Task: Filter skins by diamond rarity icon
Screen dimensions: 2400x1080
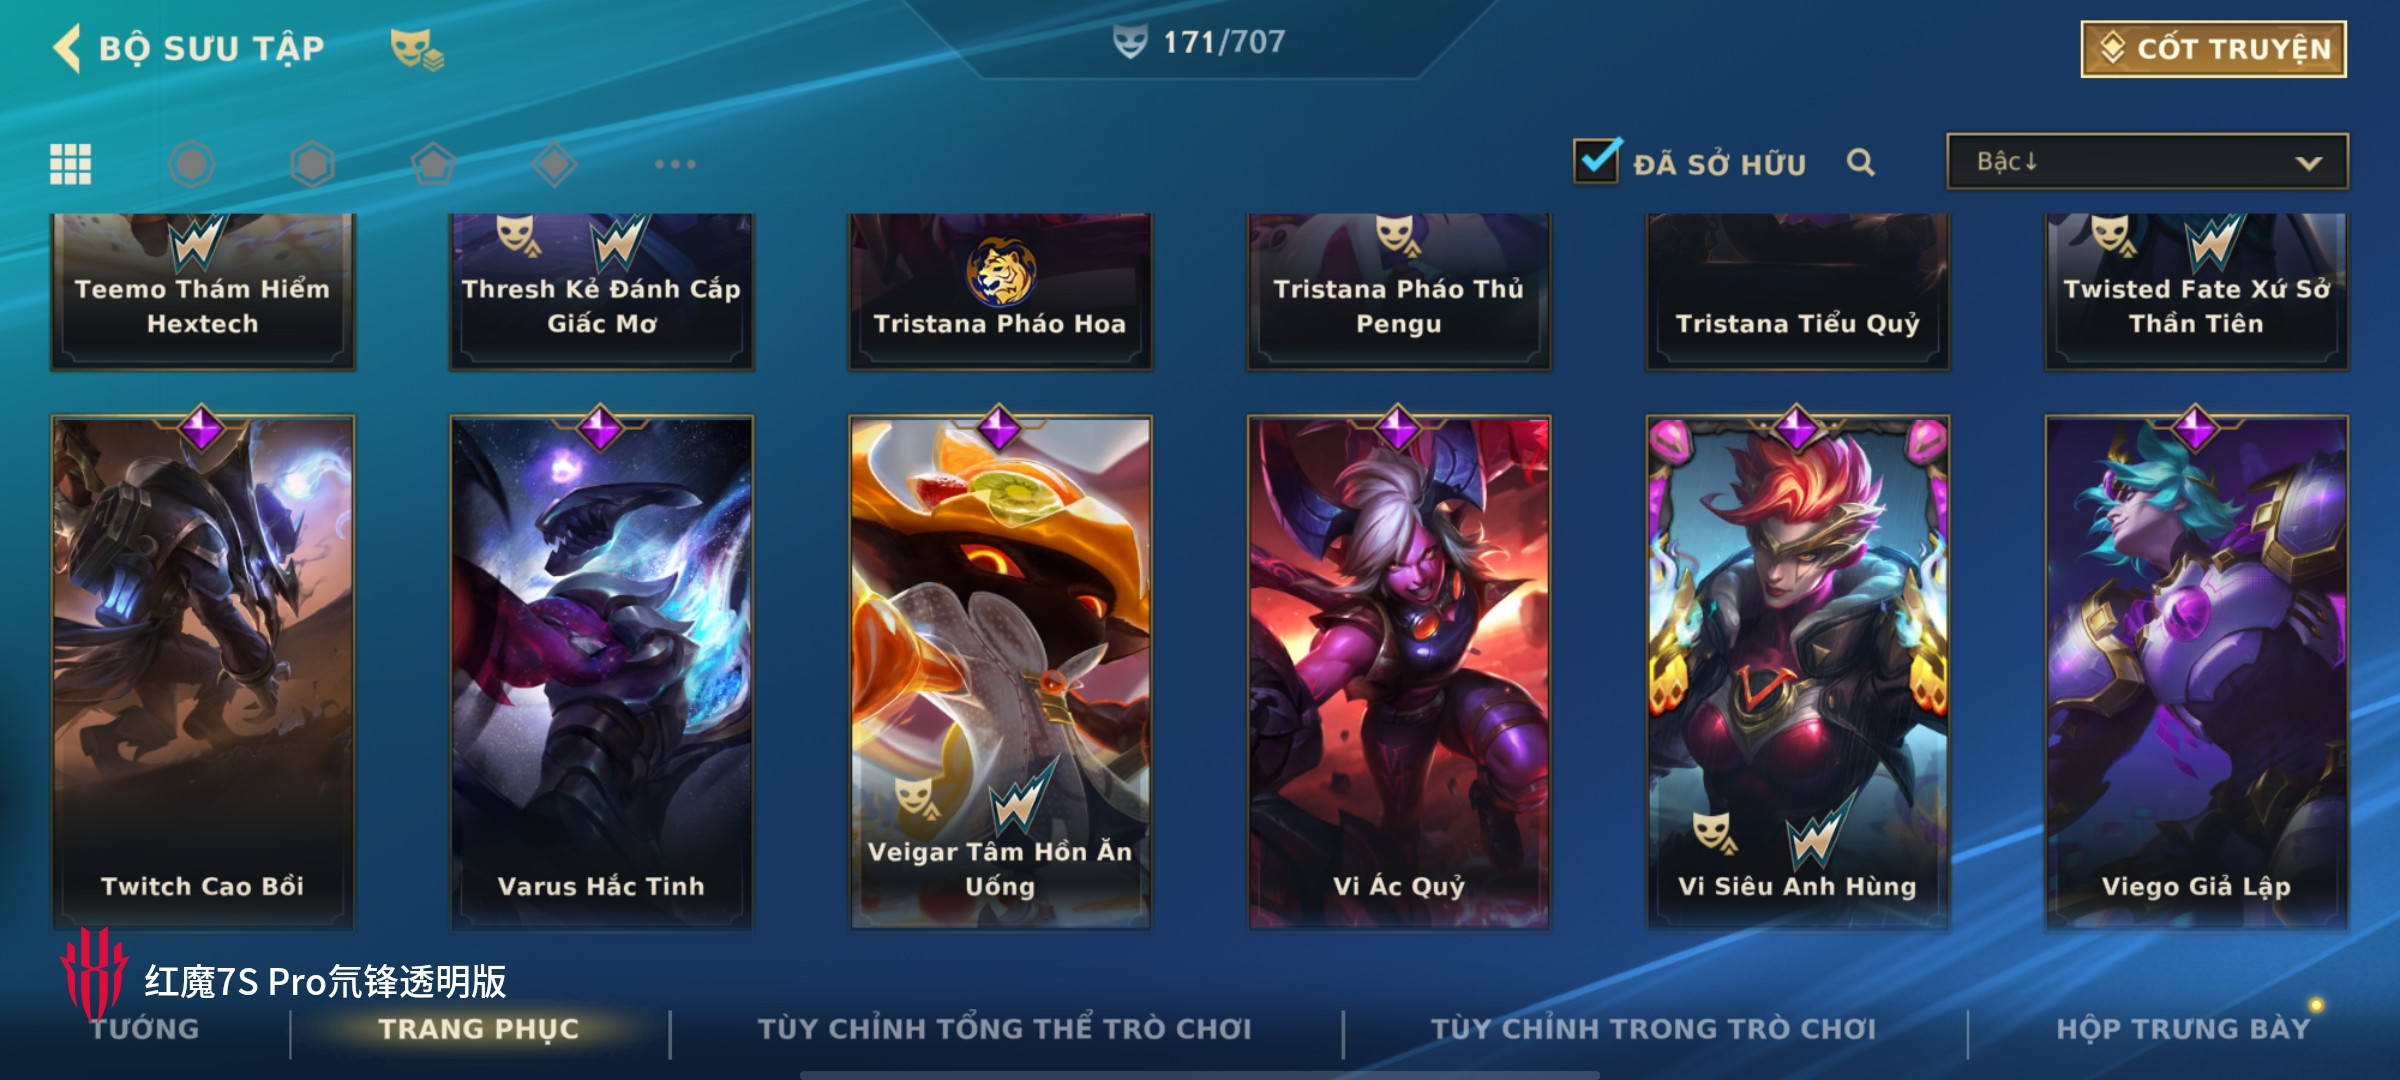Action: coord(554,164)
